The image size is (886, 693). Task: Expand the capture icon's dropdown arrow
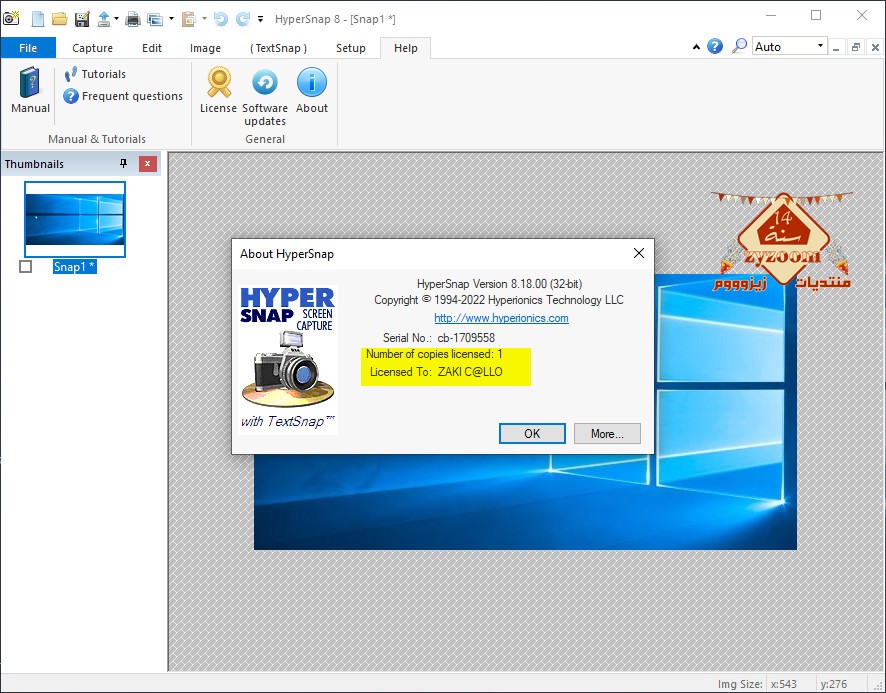(171, 19)
